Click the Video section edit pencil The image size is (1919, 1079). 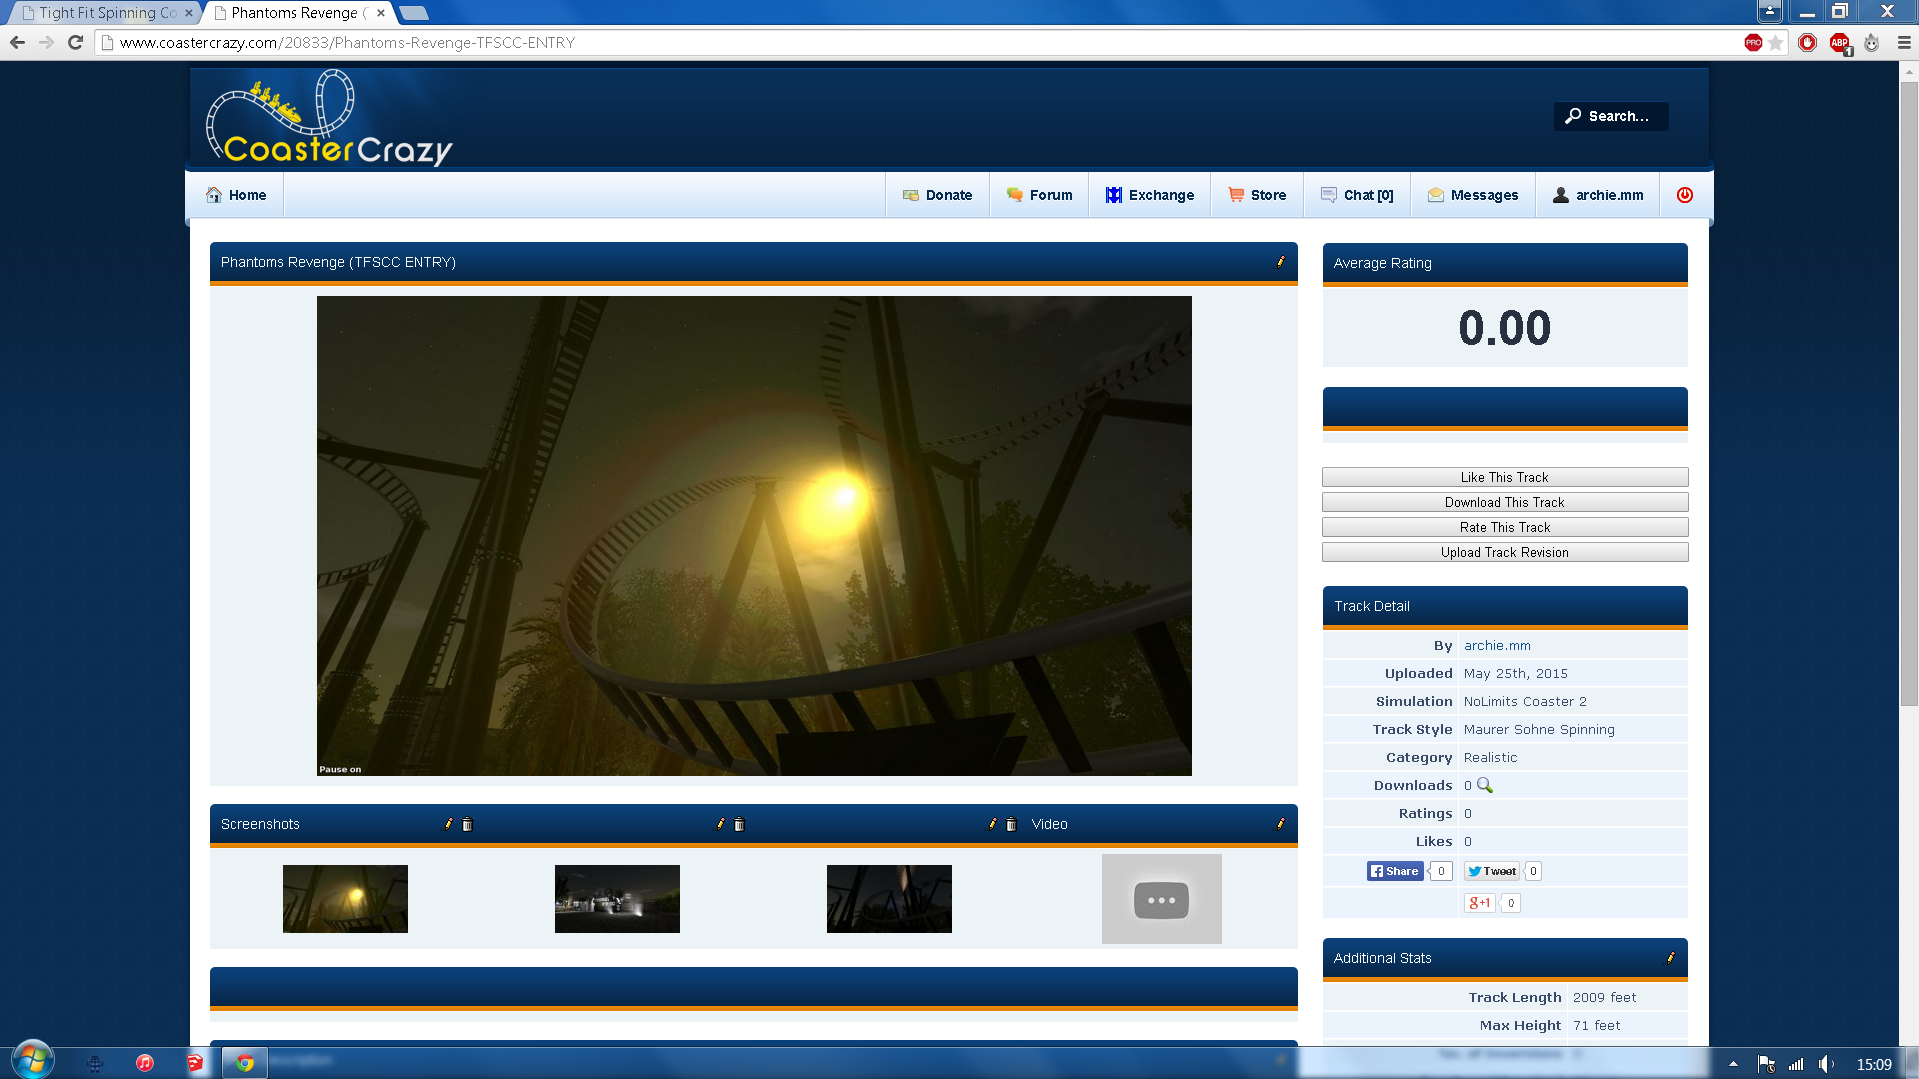(x=1280, y=824)
